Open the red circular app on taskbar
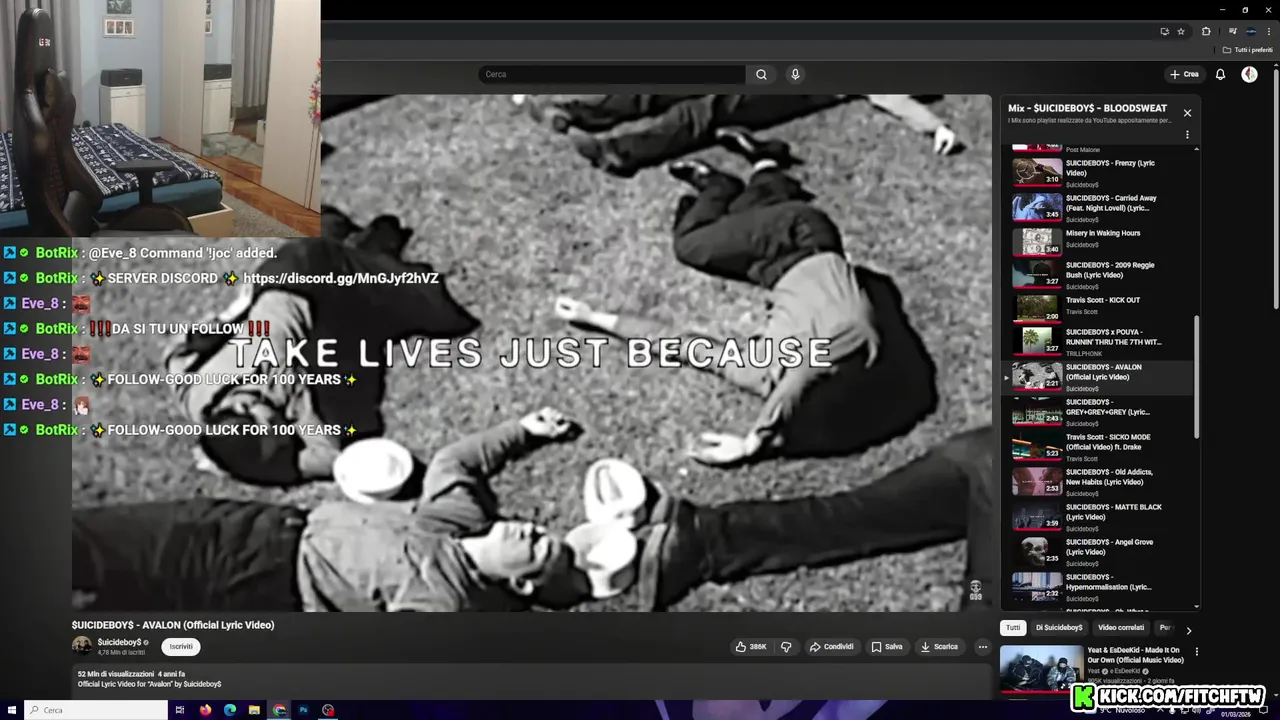1280x720 pixels. coord(328,710)
